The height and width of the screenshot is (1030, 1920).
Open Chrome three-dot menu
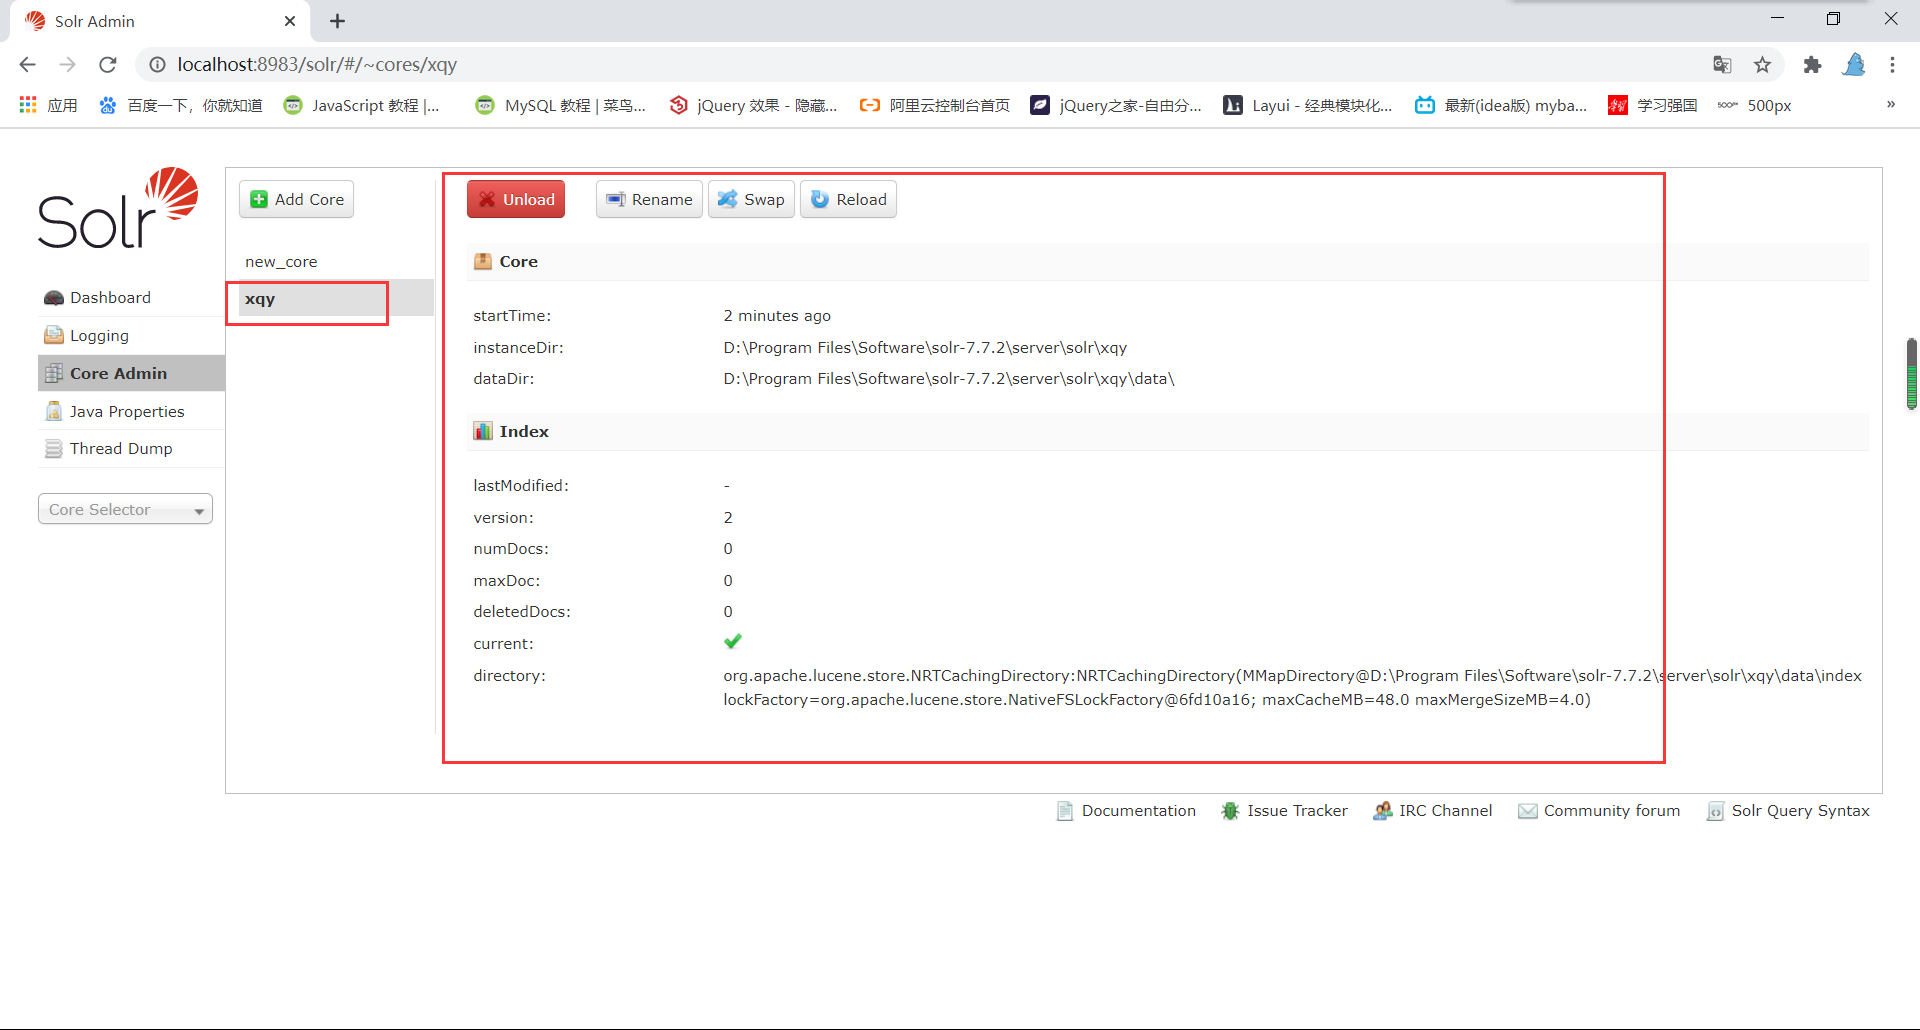click(x=1892, y=65)
